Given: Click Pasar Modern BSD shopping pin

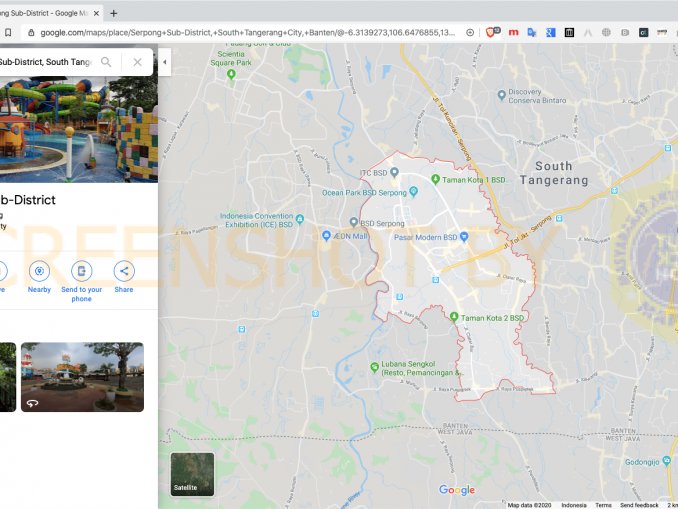Looking at the screenshot, I should point(464,237).
